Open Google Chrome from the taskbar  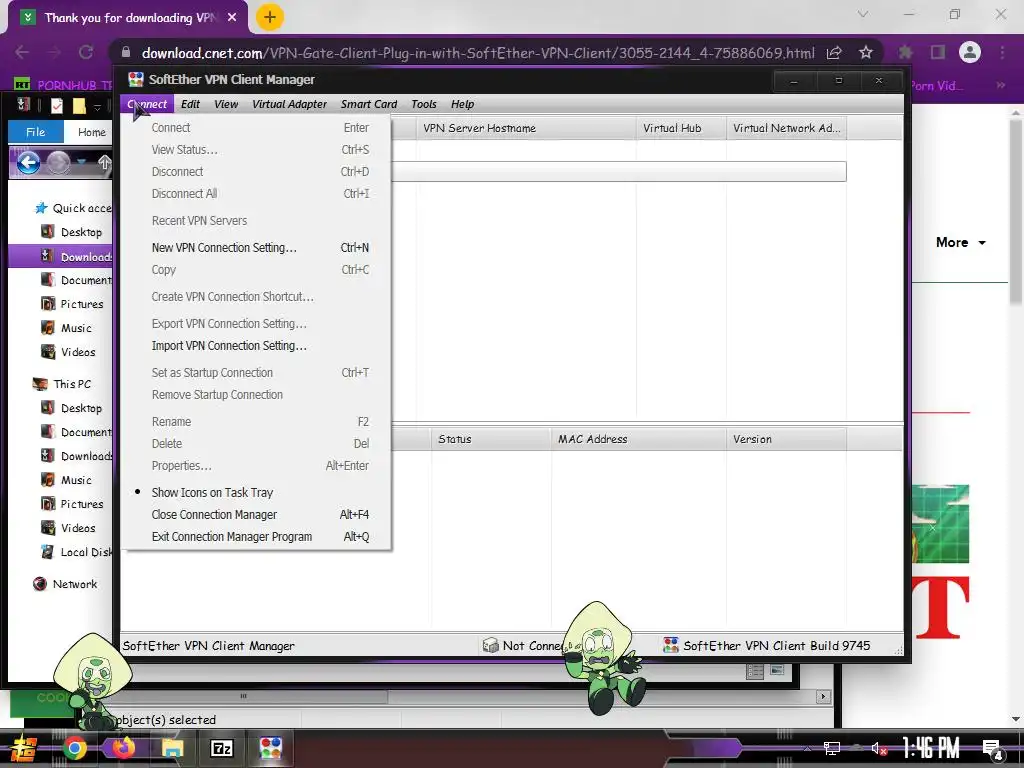[x=74, y=748]
